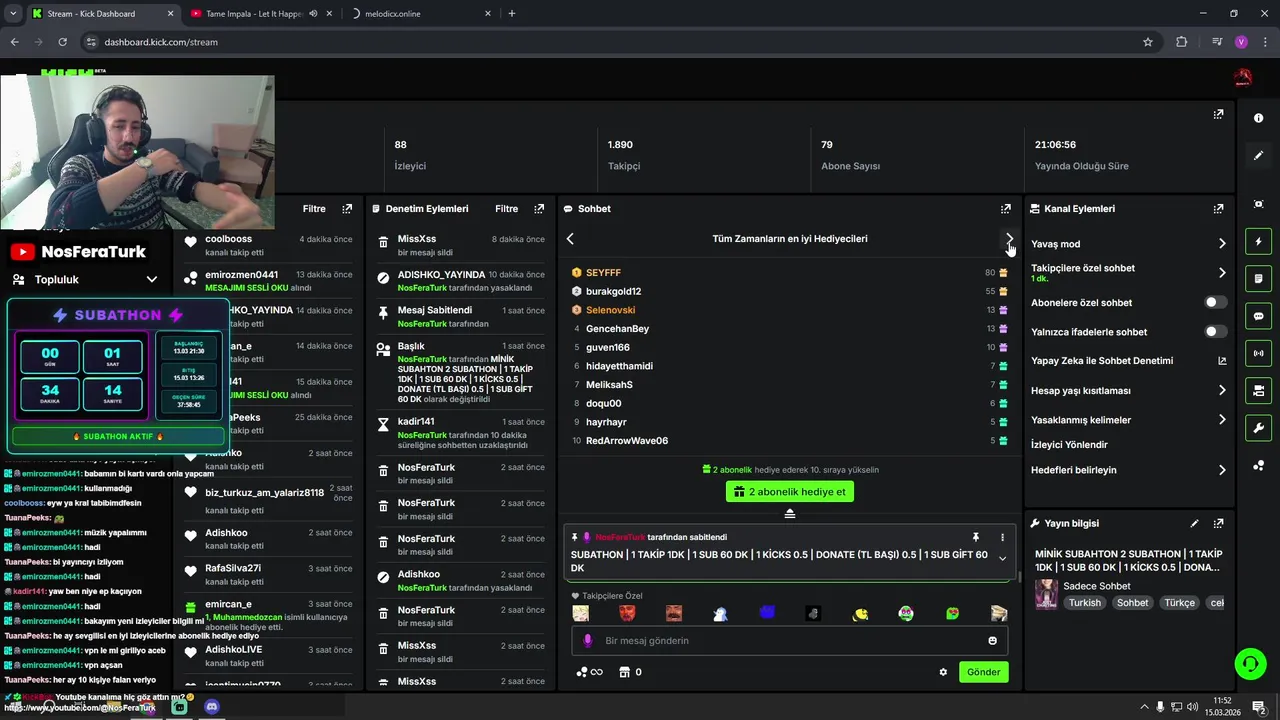The image size is (1280, 720).
Task: Click in the Bir mesaj gönderin field
Action: pos(790,641)
